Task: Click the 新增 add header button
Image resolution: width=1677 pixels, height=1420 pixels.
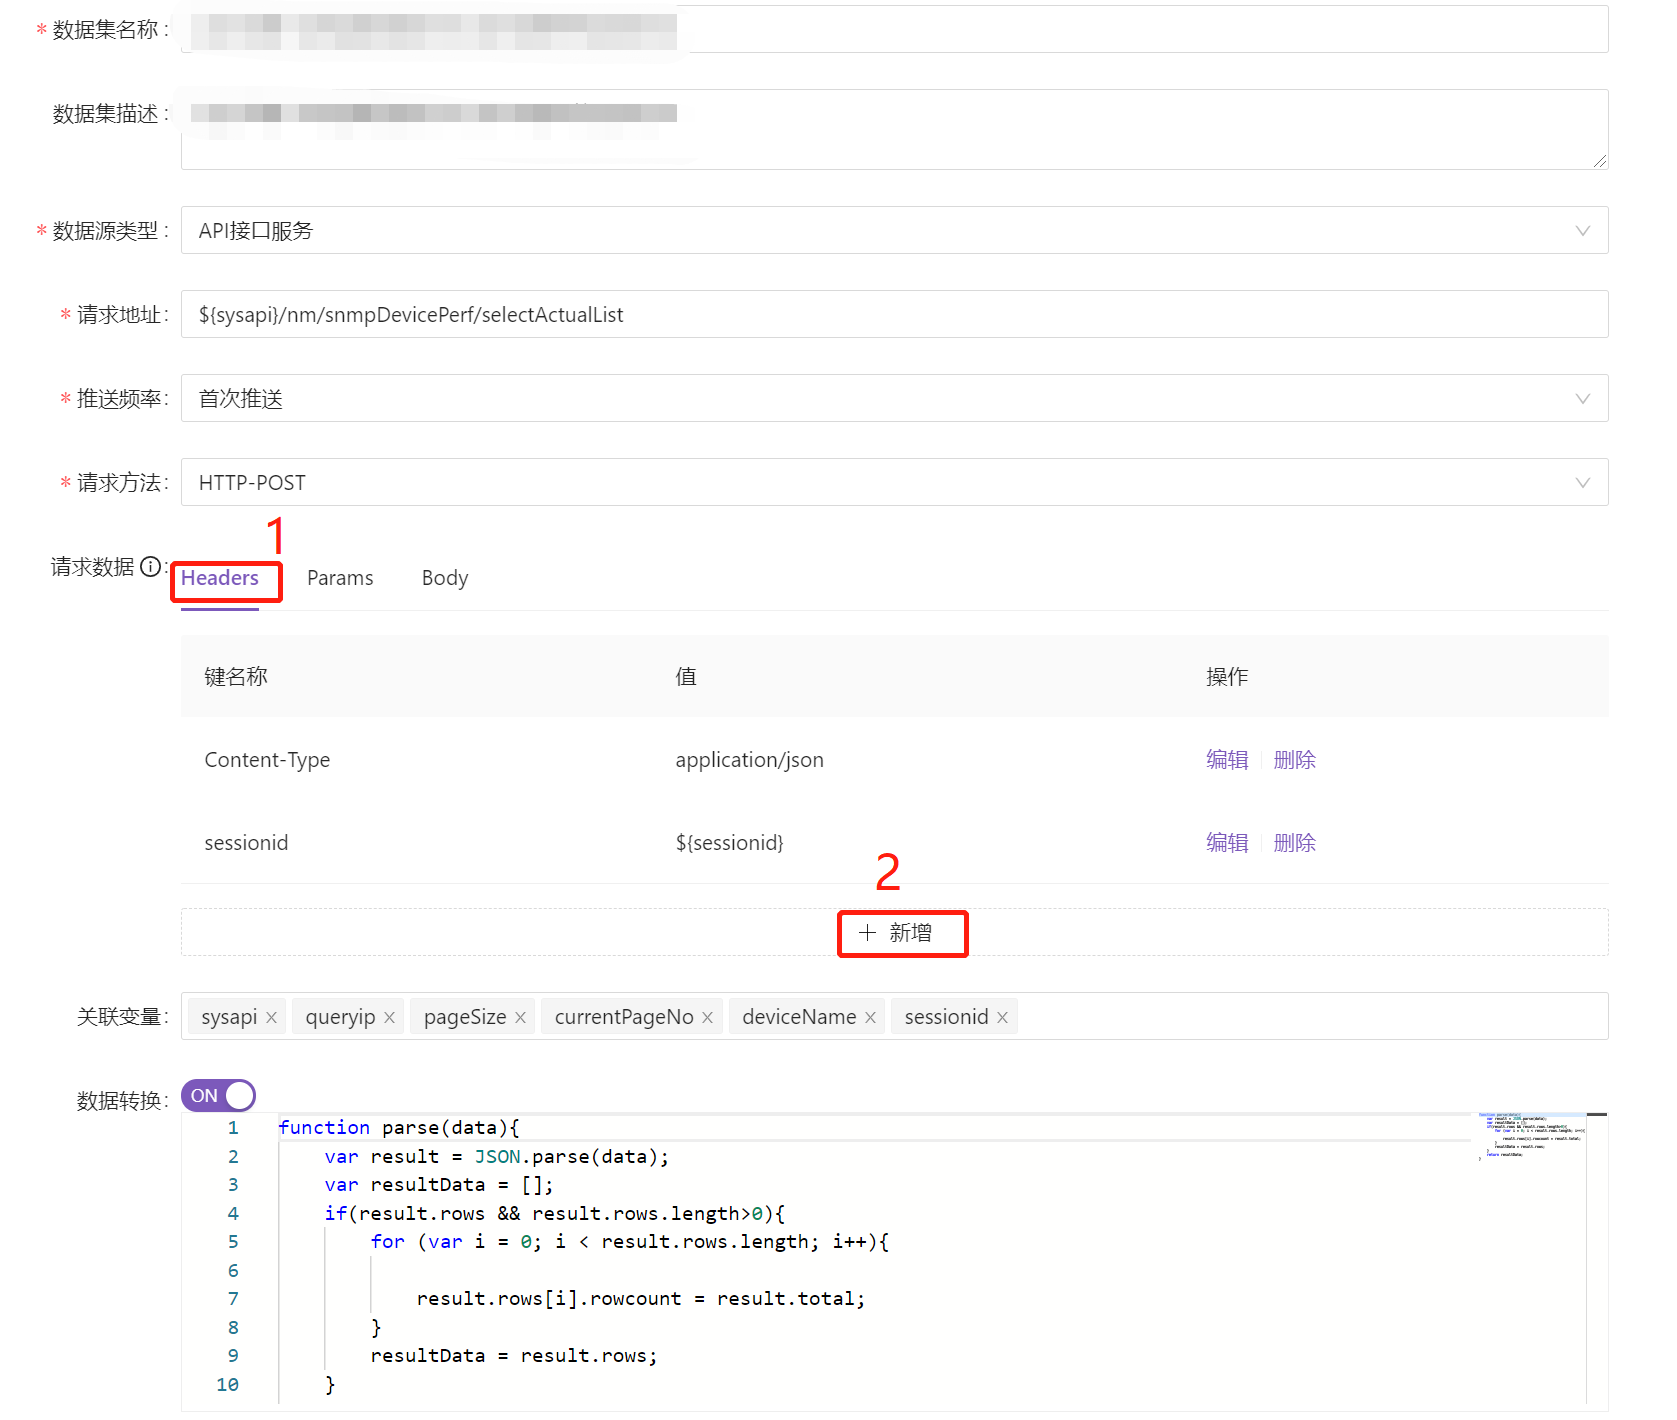Action: [895, 933]
